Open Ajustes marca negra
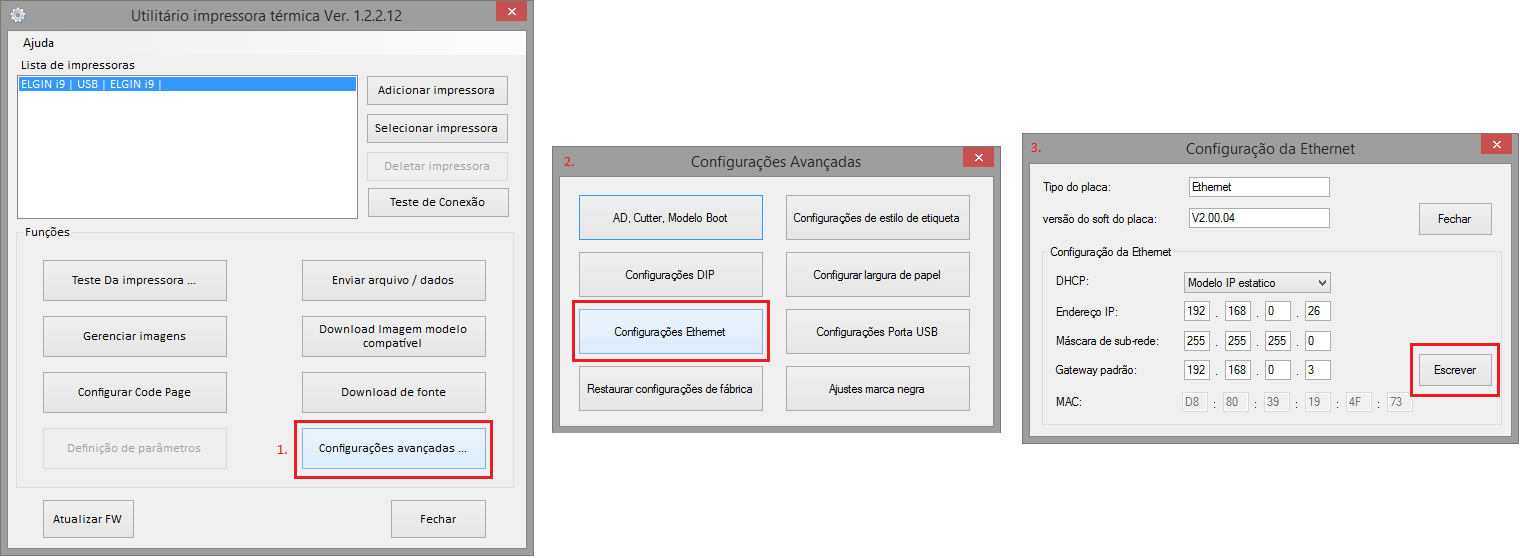The image size is (1520, 558). (x=877, y=388)
